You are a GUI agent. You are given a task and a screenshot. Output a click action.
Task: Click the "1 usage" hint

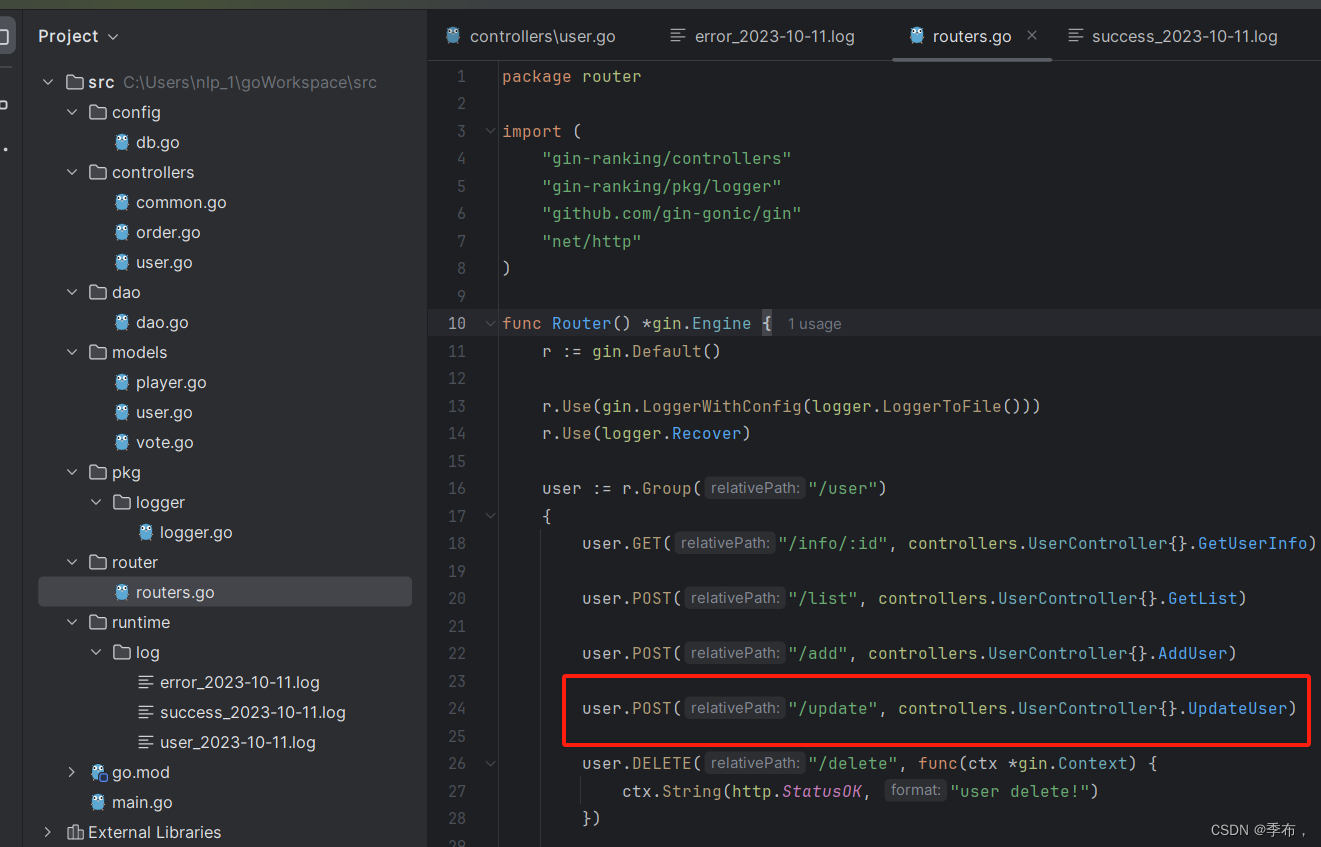click(814, 324)
